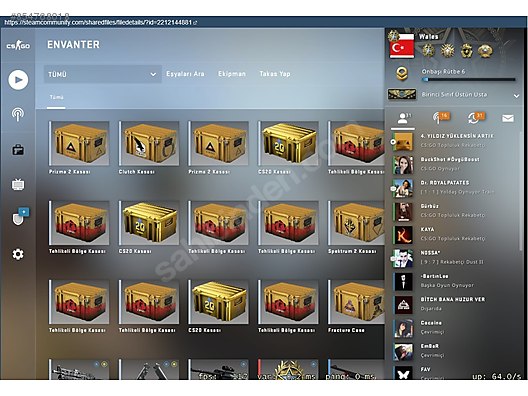
Task: Open pending invites icon with badge 31
Action: pos(475,118)
